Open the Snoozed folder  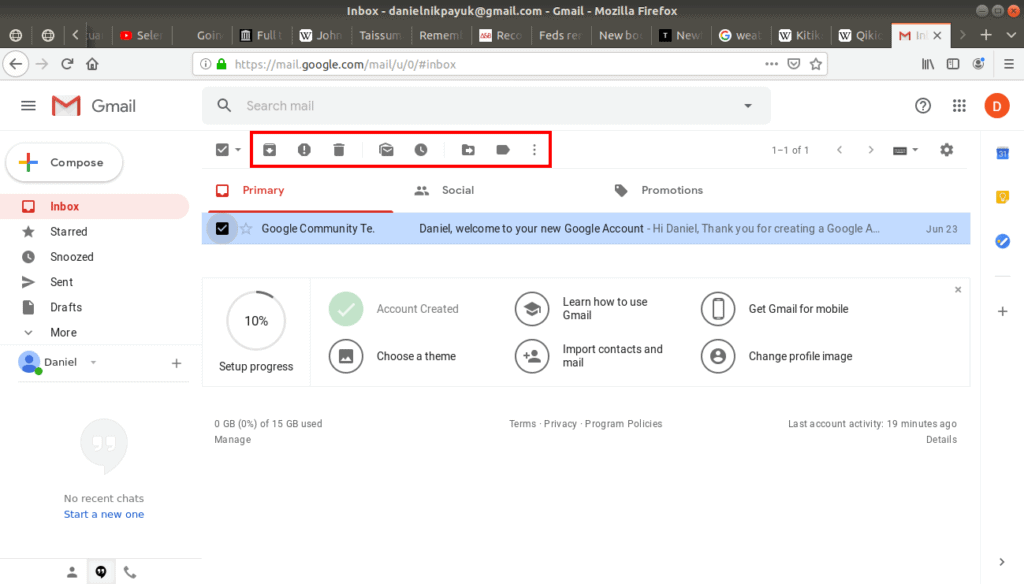click(x=72, y=257)
